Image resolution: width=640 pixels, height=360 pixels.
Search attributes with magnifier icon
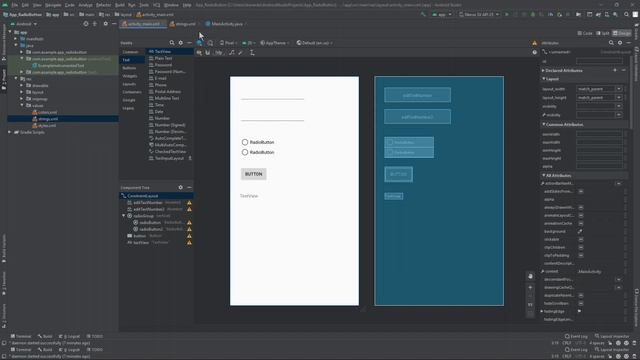point(611,43)
